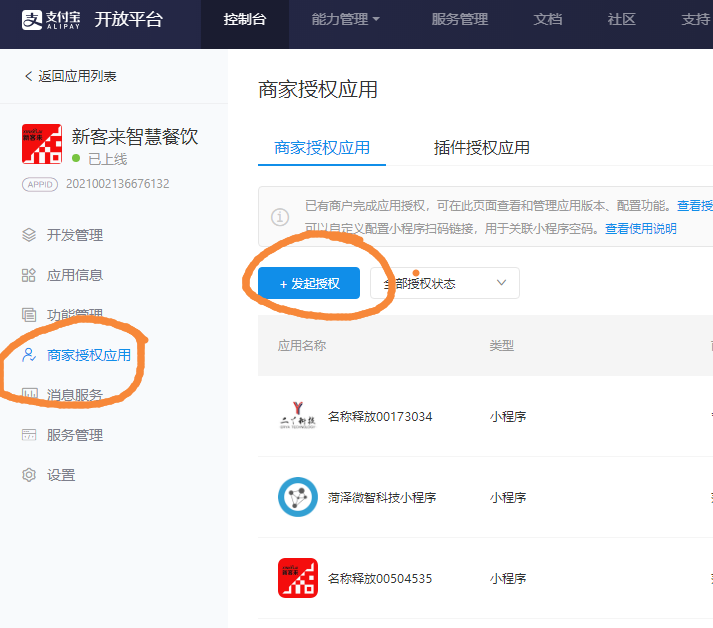Click the 应用信息 grid icon
This screenshot has height=628, width=713.
29,275
